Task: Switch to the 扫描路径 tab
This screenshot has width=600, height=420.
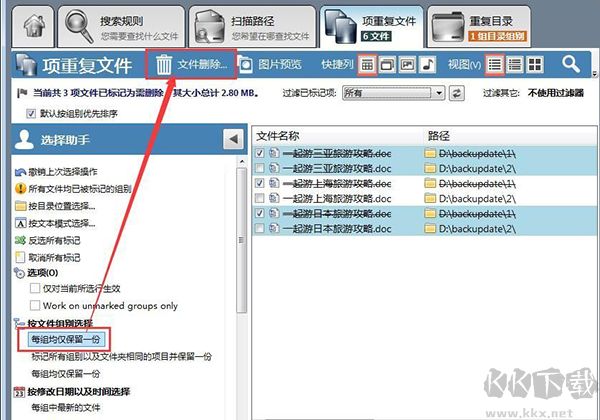Action: [x=253, y=27]
